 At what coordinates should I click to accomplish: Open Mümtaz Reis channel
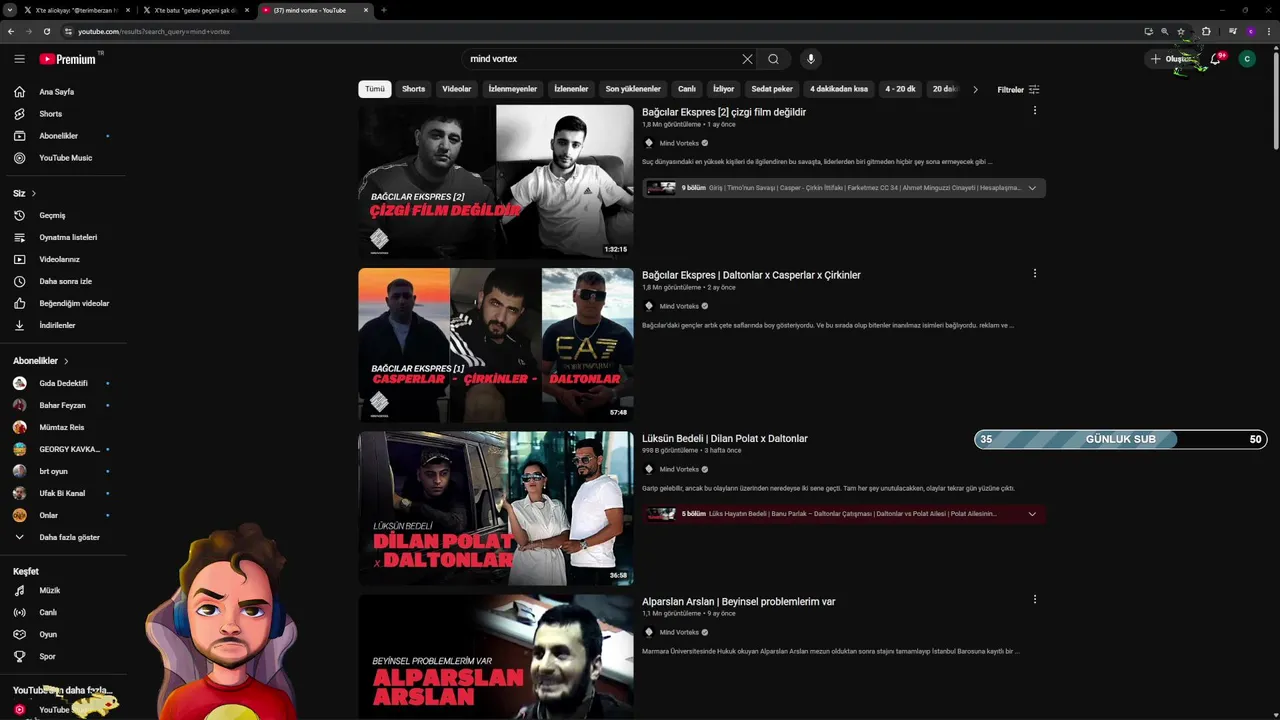(63, 427)
